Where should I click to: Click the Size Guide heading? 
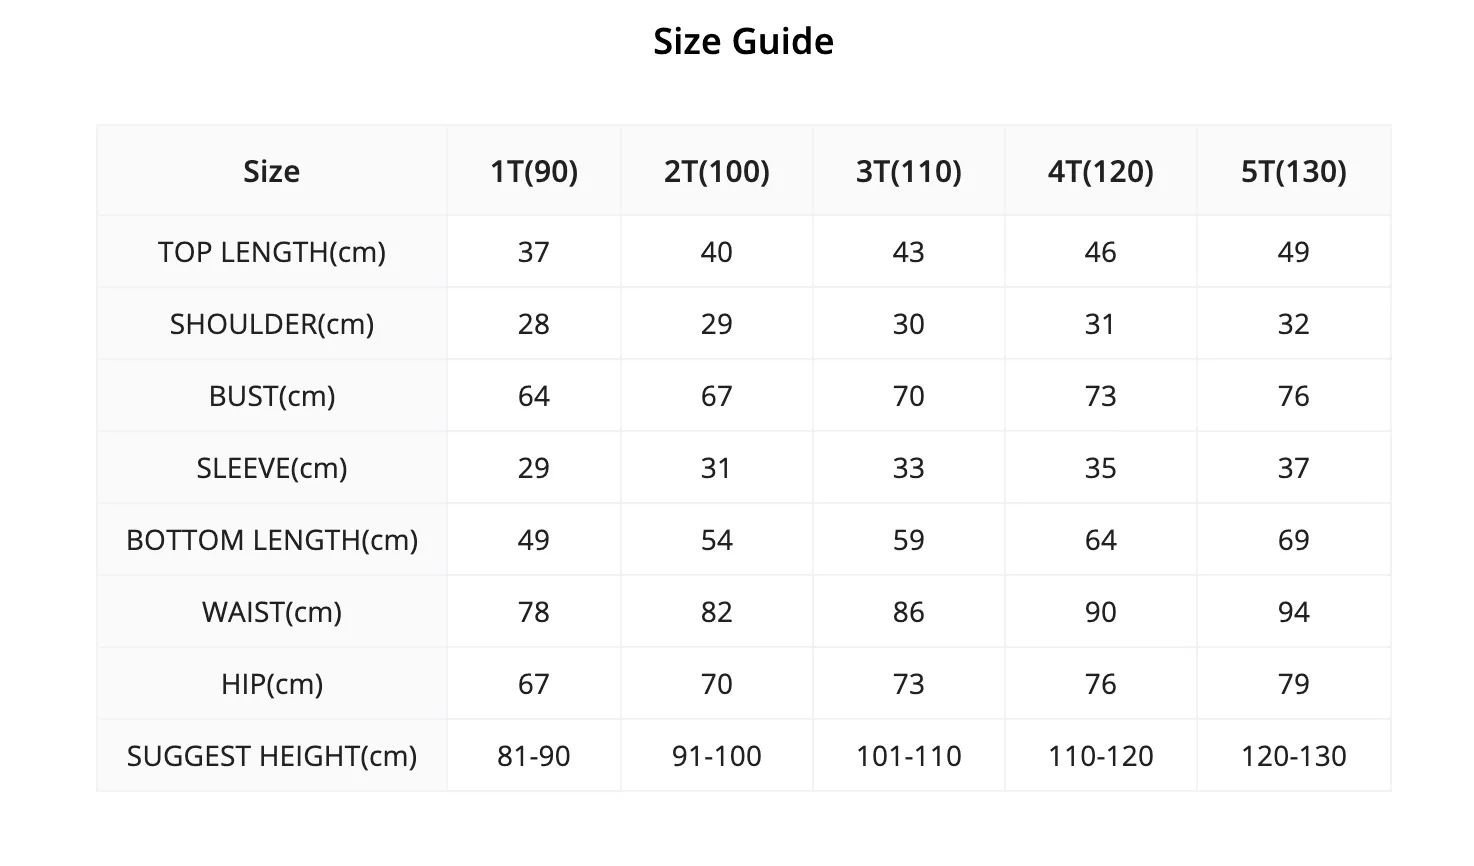(x=743, y=41)
